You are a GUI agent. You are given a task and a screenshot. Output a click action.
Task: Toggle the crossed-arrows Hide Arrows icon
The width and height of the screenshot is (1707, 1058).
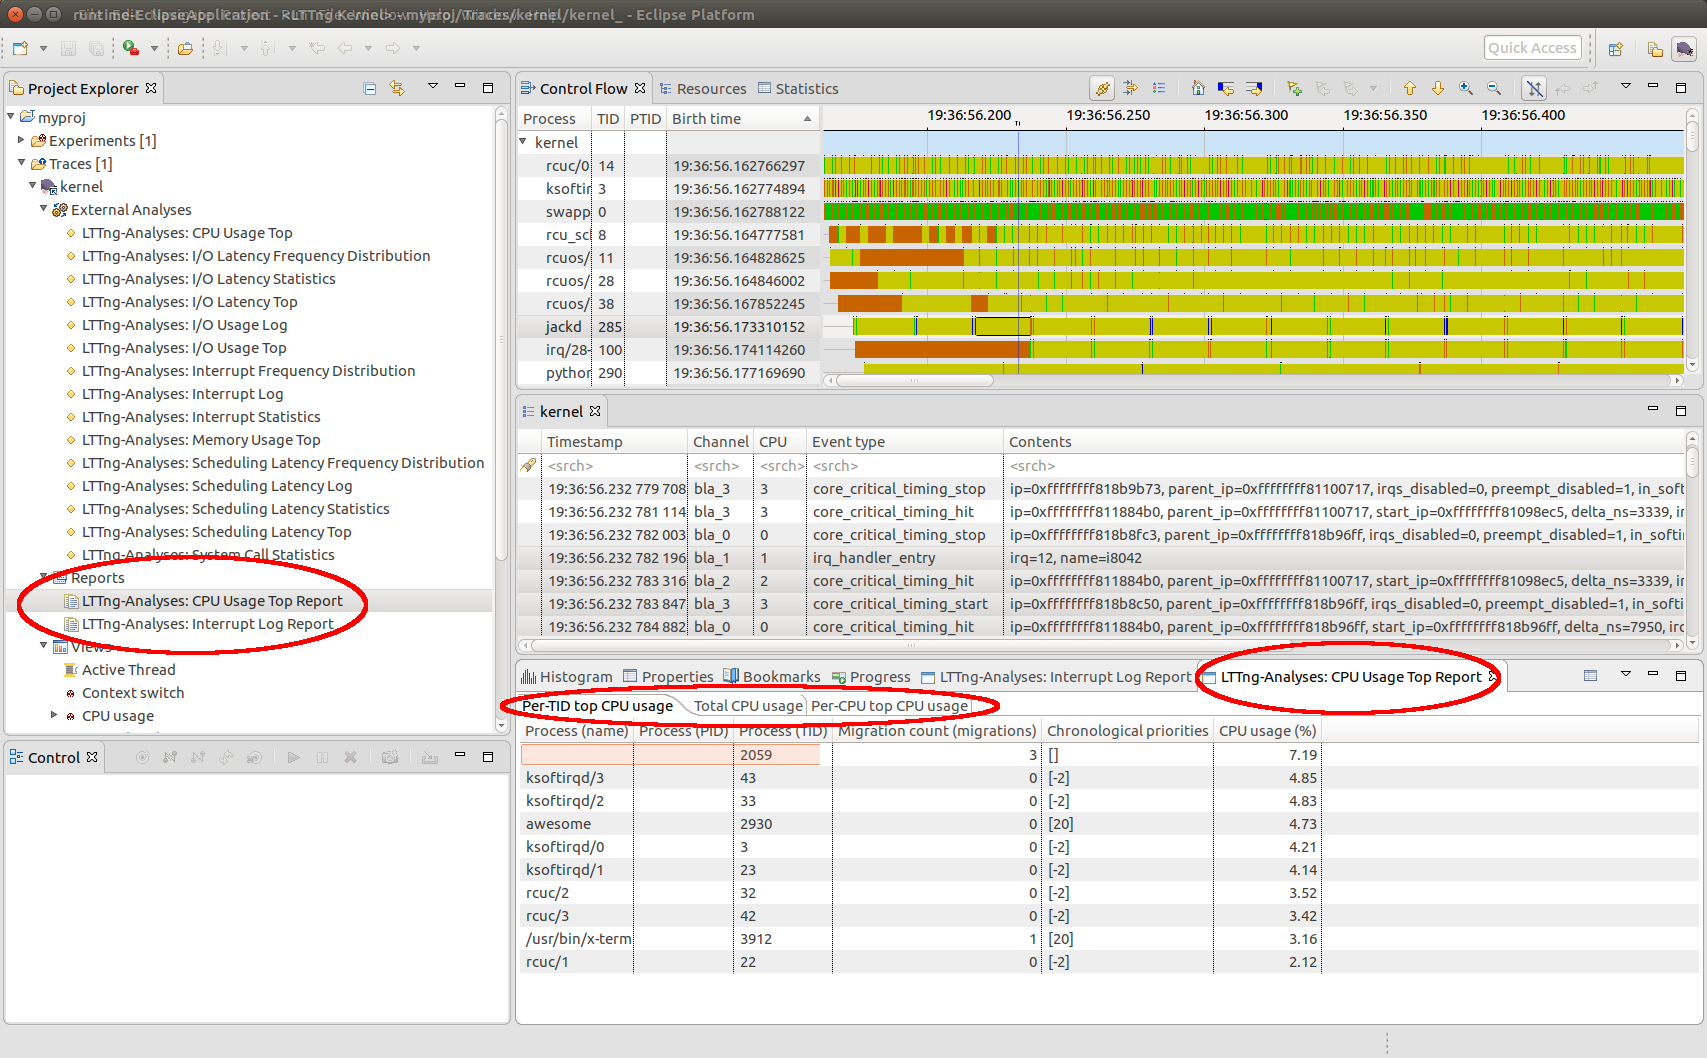pyautogui.click(x=1534, y=88)
